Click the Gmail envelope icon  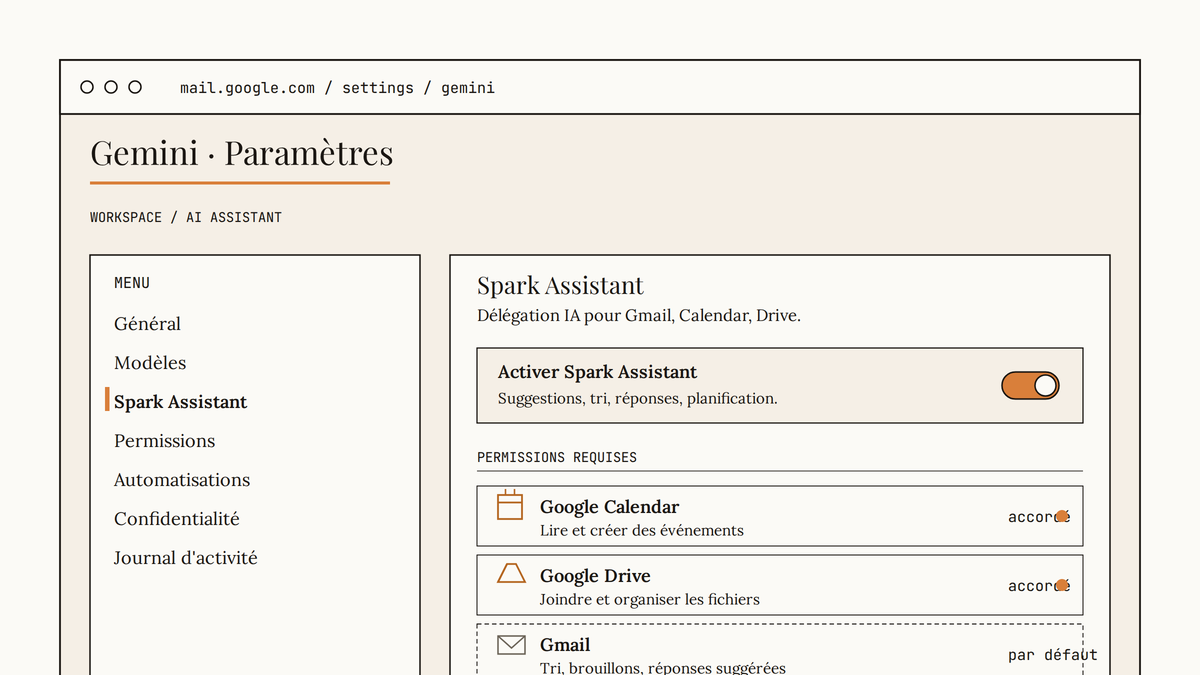tap(511, 644)
